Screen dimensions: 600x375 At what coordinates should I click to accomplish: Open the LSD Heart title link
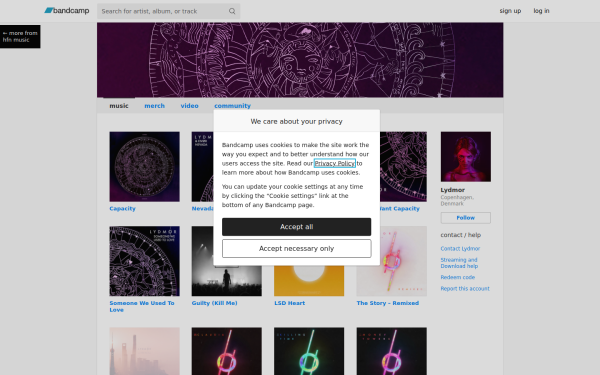[x=290, y=303]
